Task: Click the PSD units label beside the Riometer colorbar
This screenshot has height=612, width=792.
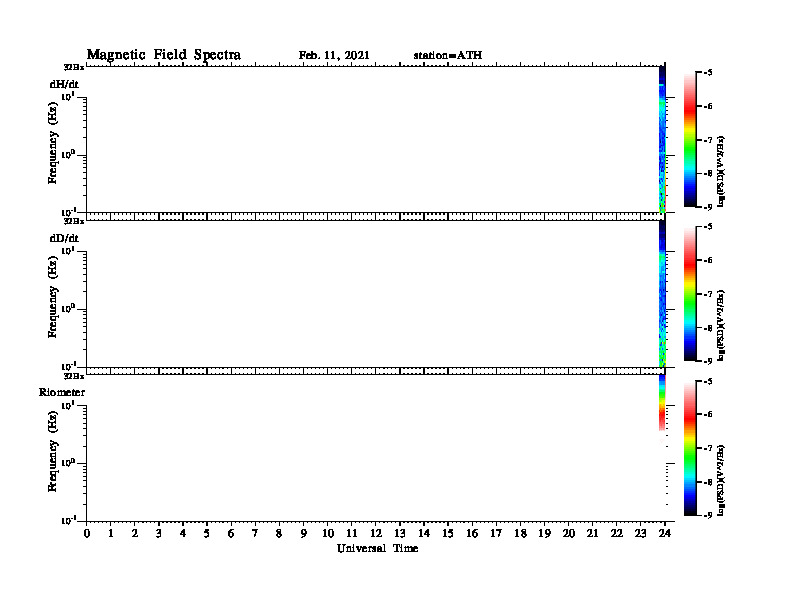Action: pos(721,480)
